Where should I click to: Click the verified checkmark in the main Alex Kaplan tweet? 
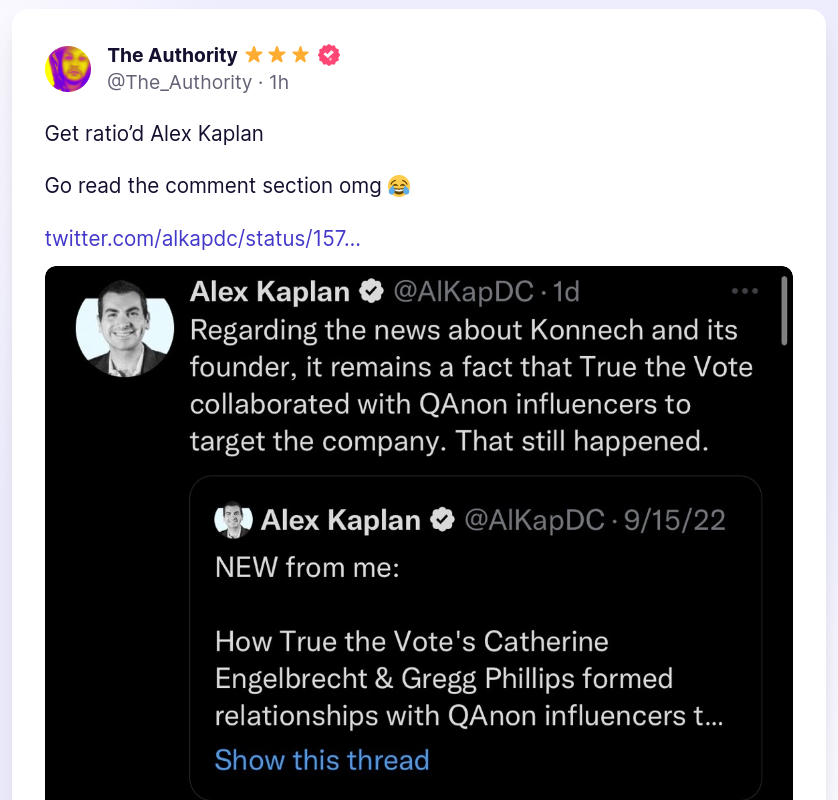coord(372,292)
